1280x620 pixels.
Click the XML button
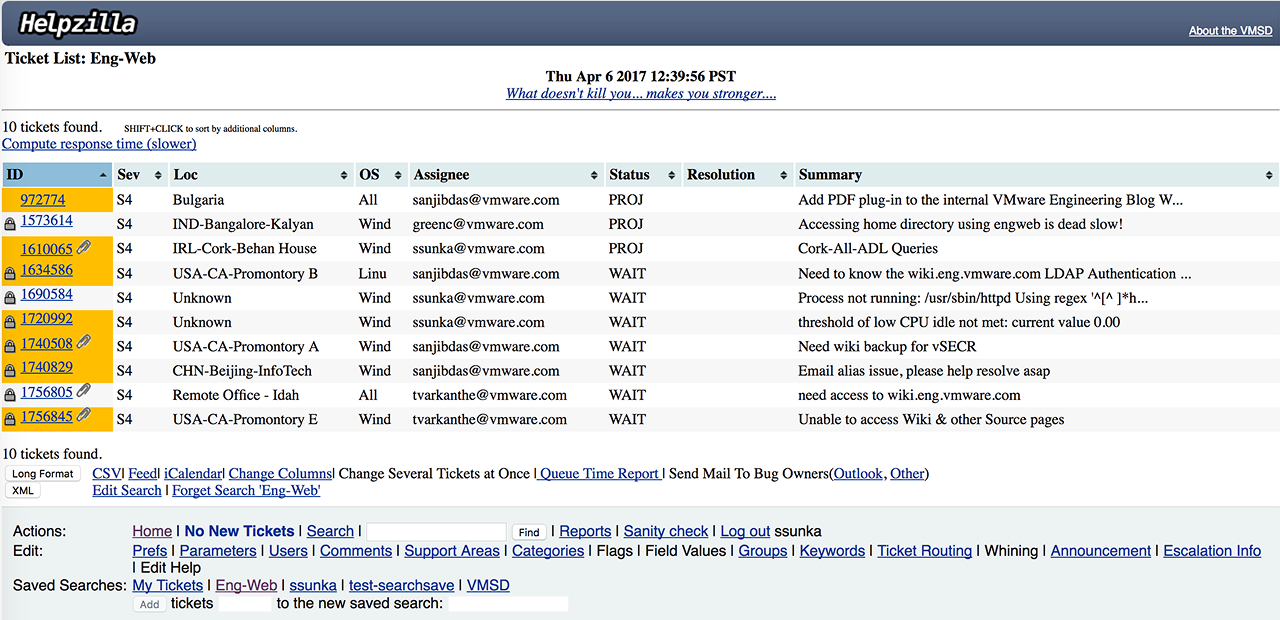tap(23, 491)
